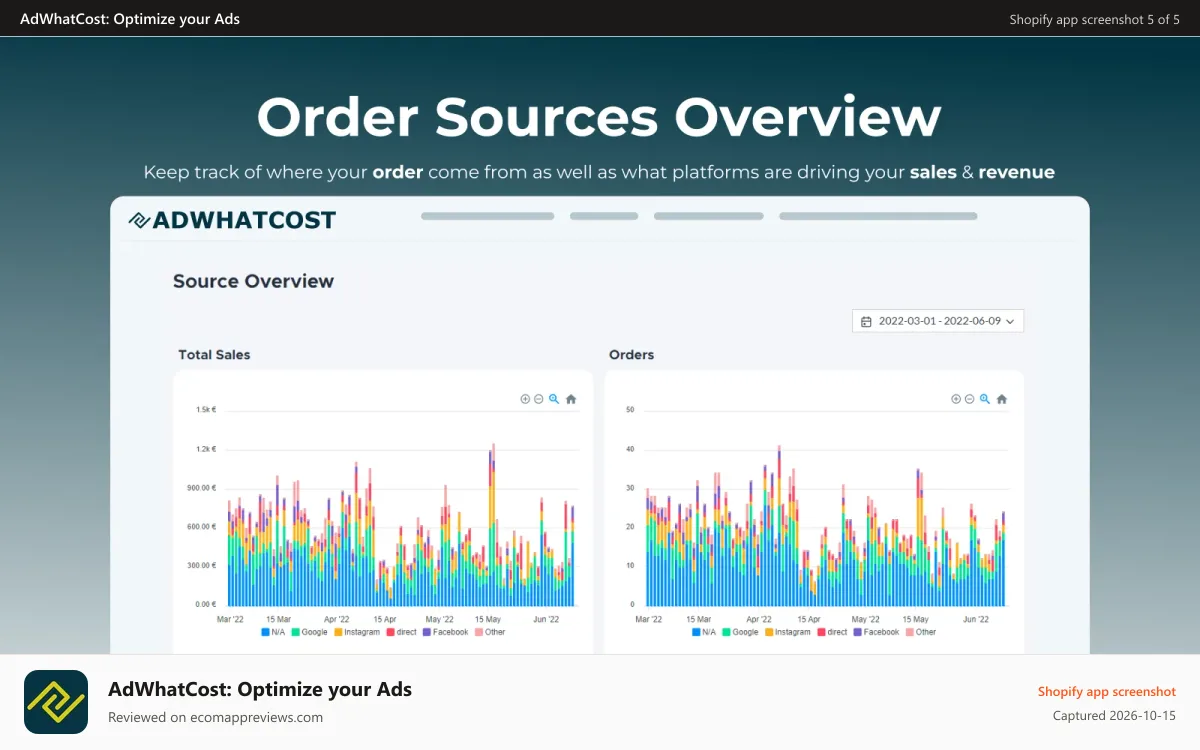The width and height of the screenshot is (1200, 750).
Task: Toggle the N/A series in Total Sales legend
Action: tap(273, 632)
